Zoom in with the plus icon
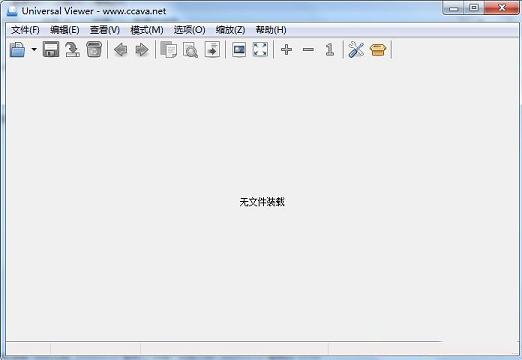This screenshot has height=360, width=522. click(286, 50)
